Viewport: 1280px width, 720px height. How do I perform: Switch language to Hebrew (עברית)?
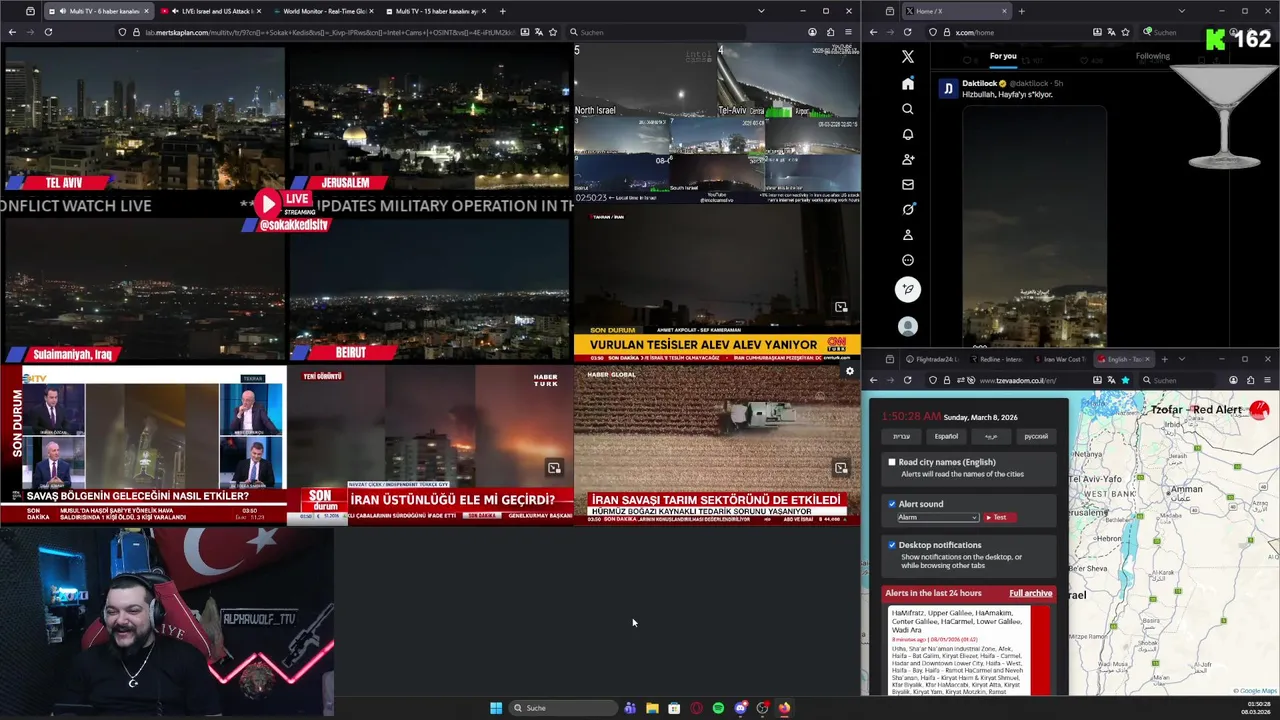click(x=901, y=436)
